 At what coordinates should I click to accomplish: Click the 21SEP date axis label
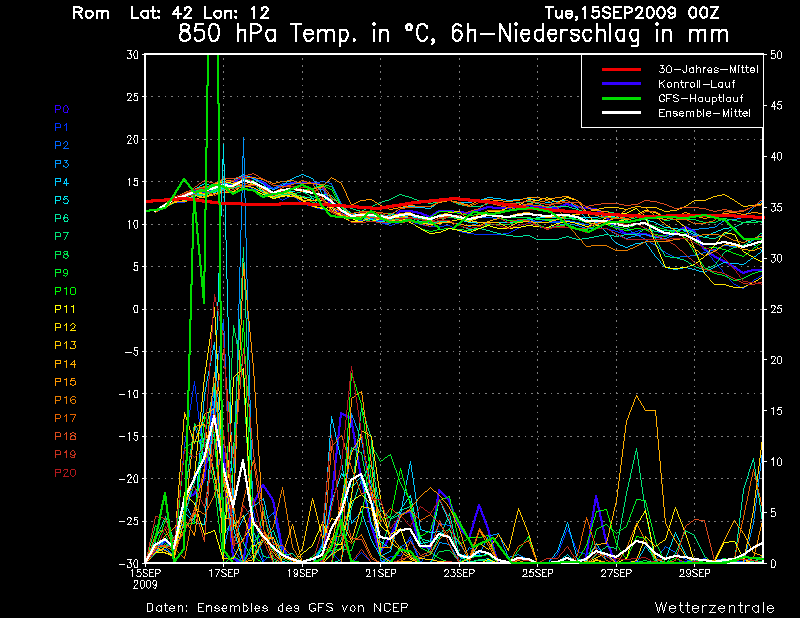380,573
